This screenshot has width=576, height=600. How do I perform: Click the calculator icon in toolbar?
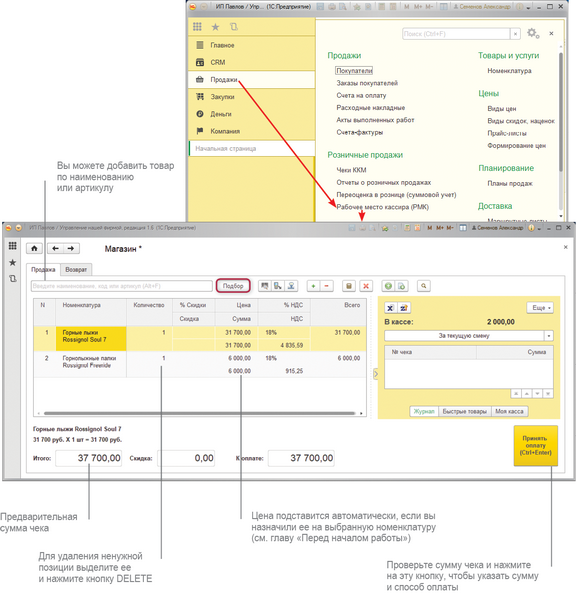pos(349,286)
